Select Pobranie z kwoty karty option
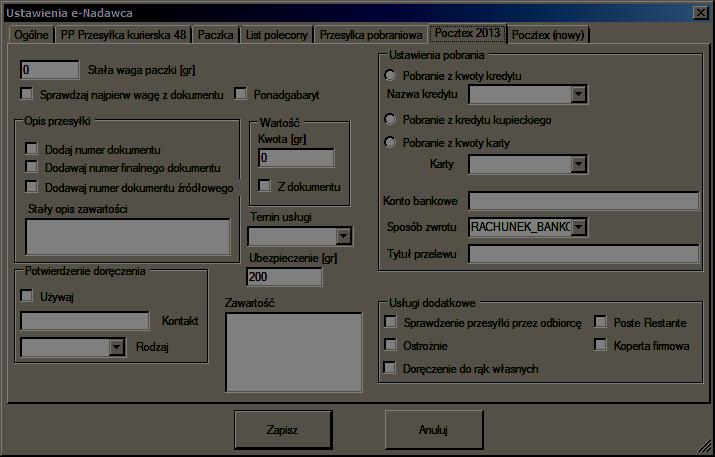This screenshot has height=457, width=715. (x=390, y=142)
